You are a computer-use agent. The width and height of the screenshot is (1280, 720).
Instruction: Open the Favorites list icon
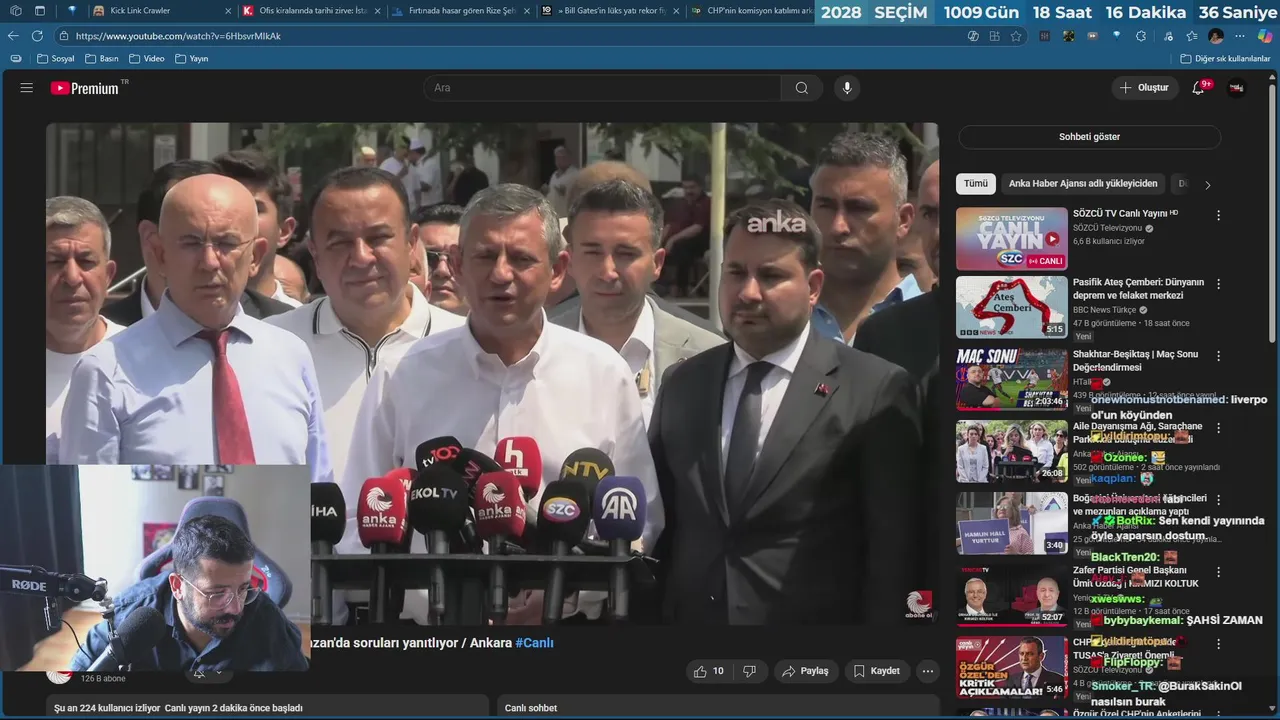1192,36
